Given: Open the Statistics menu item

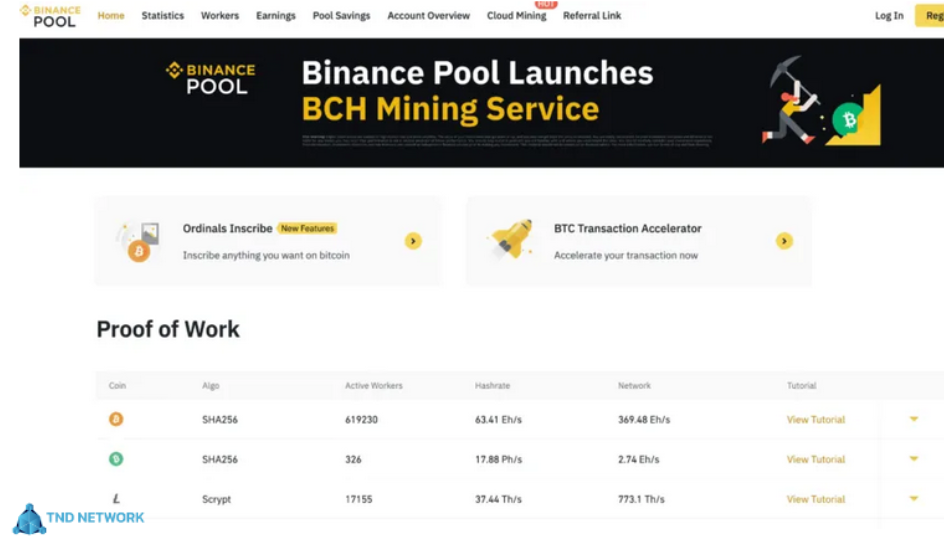Looking at the screenshot, I should tap(163, 16).
